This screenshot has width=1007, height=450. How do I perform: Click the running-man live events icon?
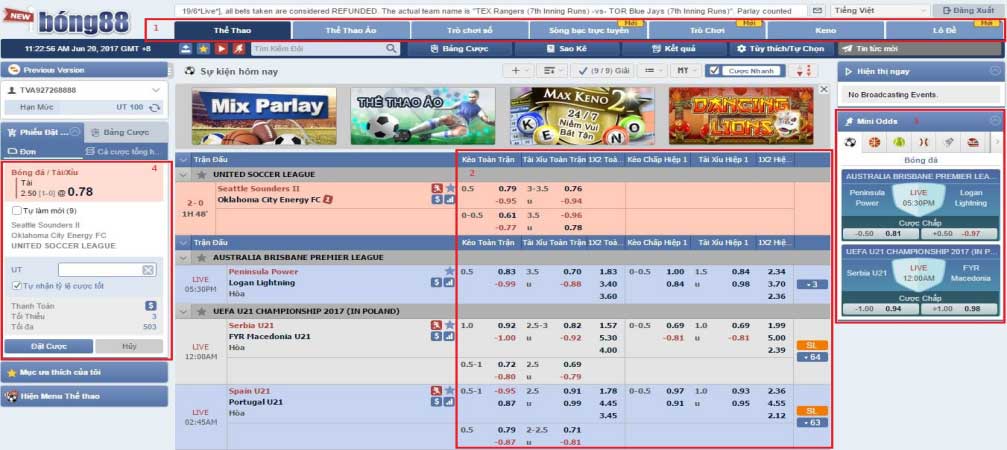[x=238, y=49]
